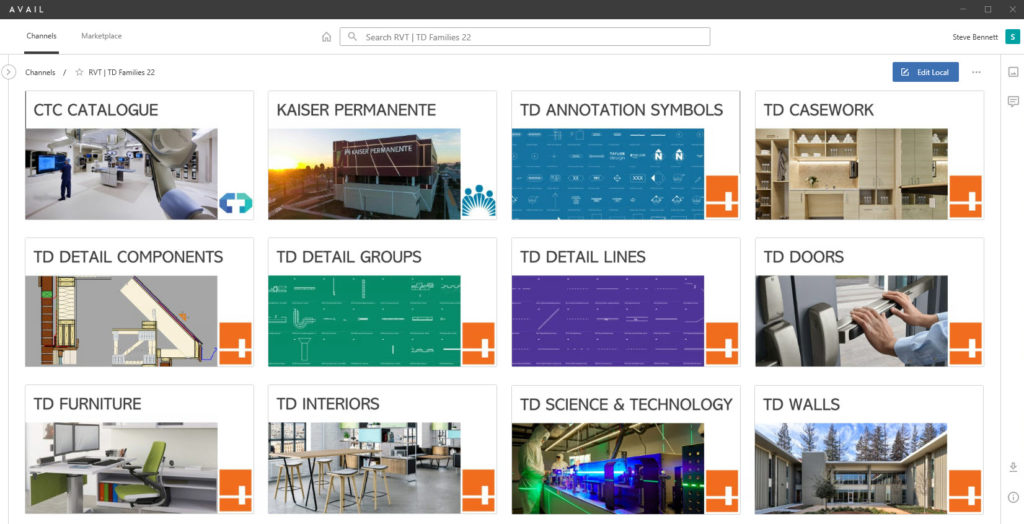Click the TD INTERIORS title text

(328, 404)
